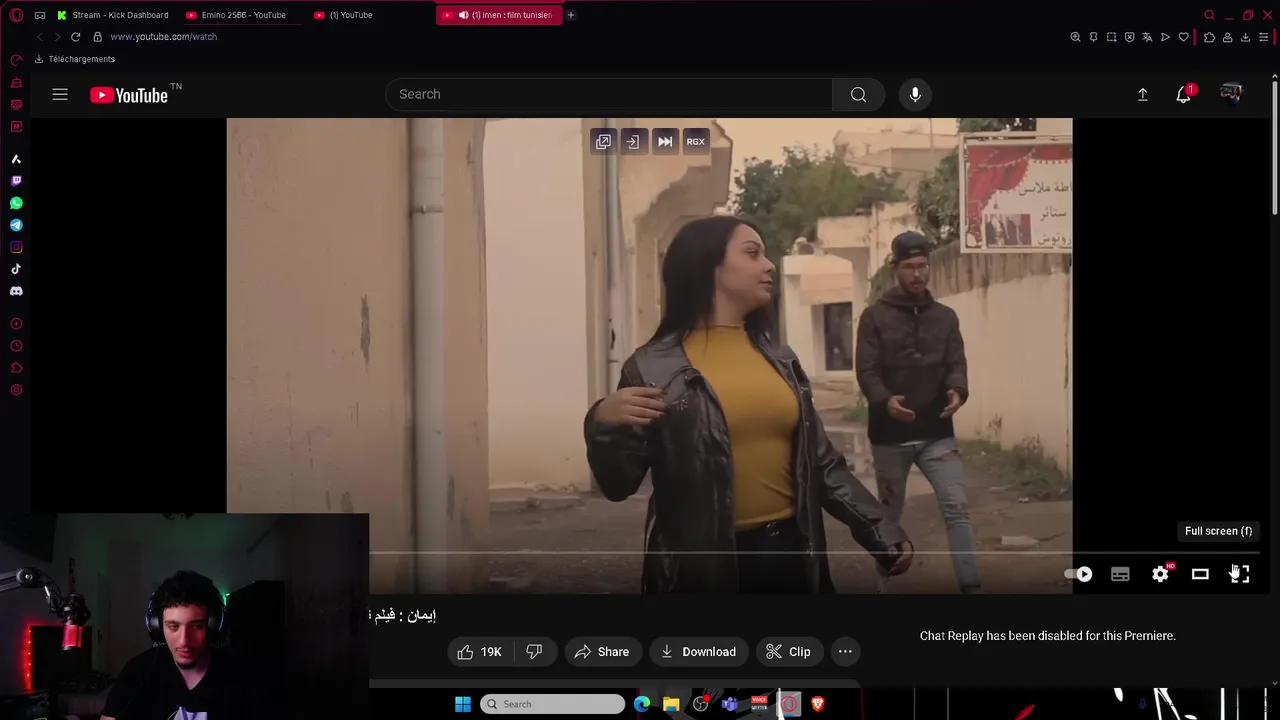1280x720 pixels.
Task: Click the RGX overlay button
Action: (x=696, y=142)
